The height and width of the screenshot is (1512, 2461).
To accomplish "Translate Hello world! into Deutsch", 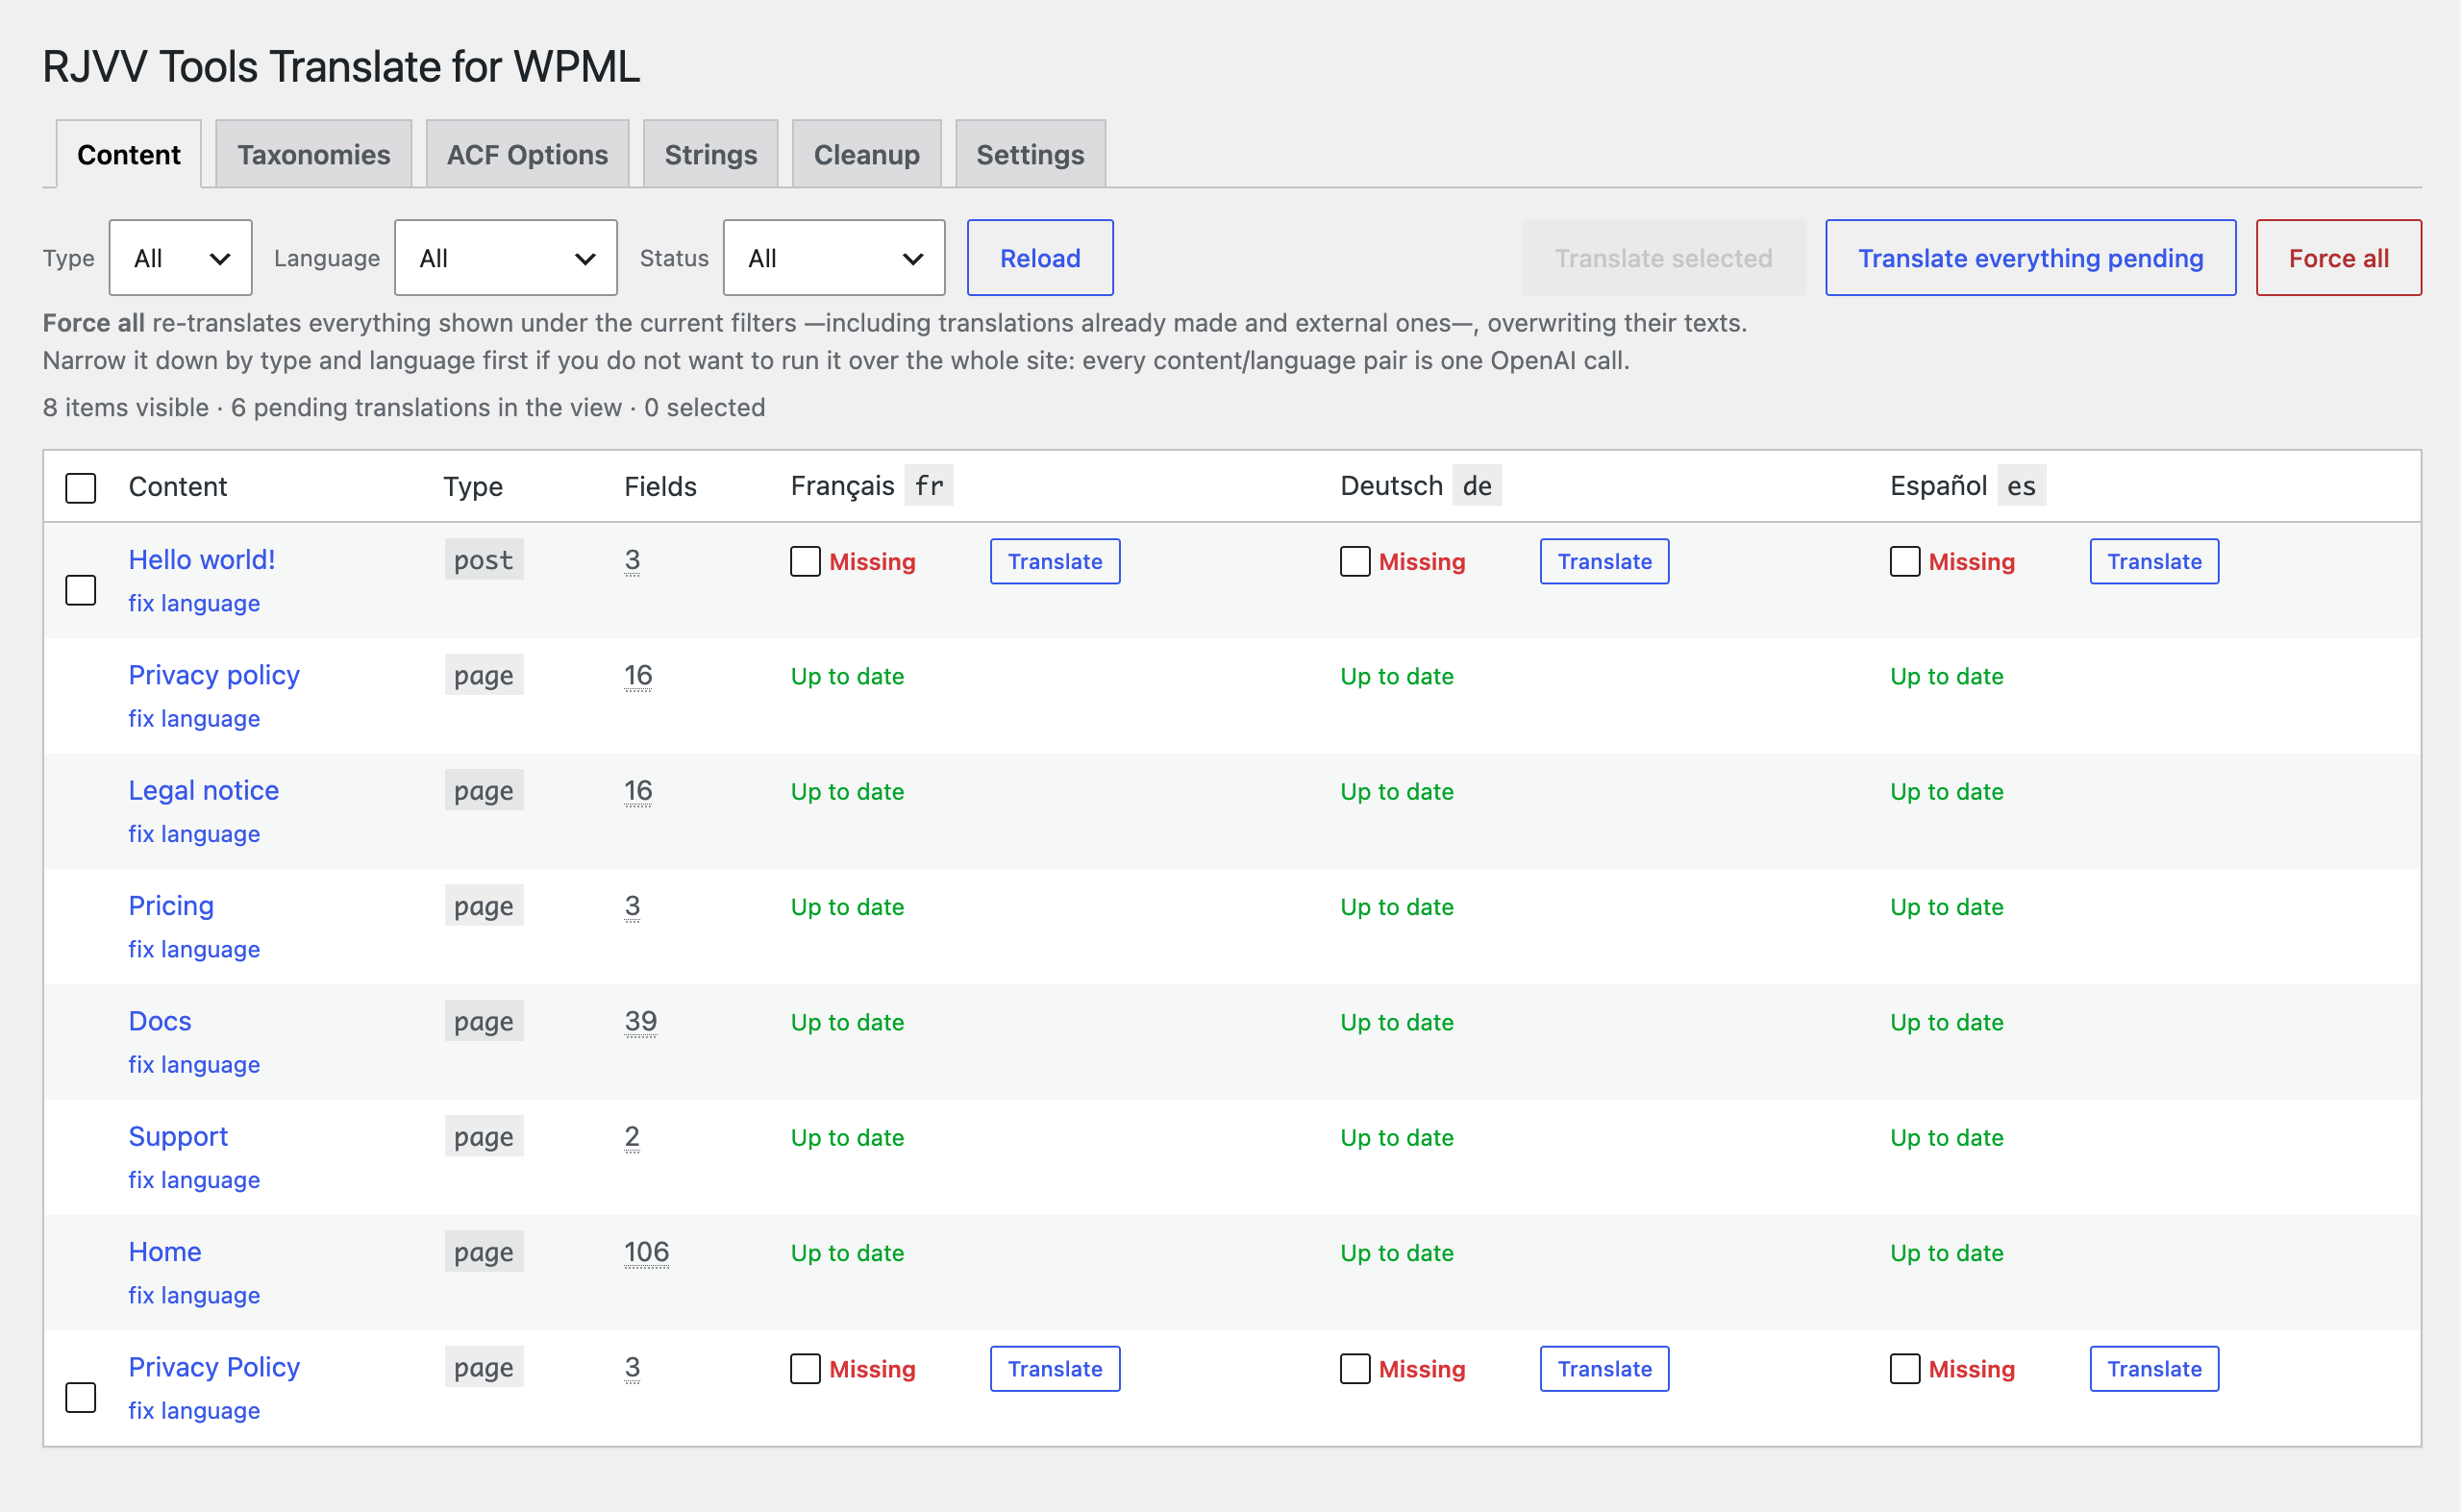I will point(1604,561).
